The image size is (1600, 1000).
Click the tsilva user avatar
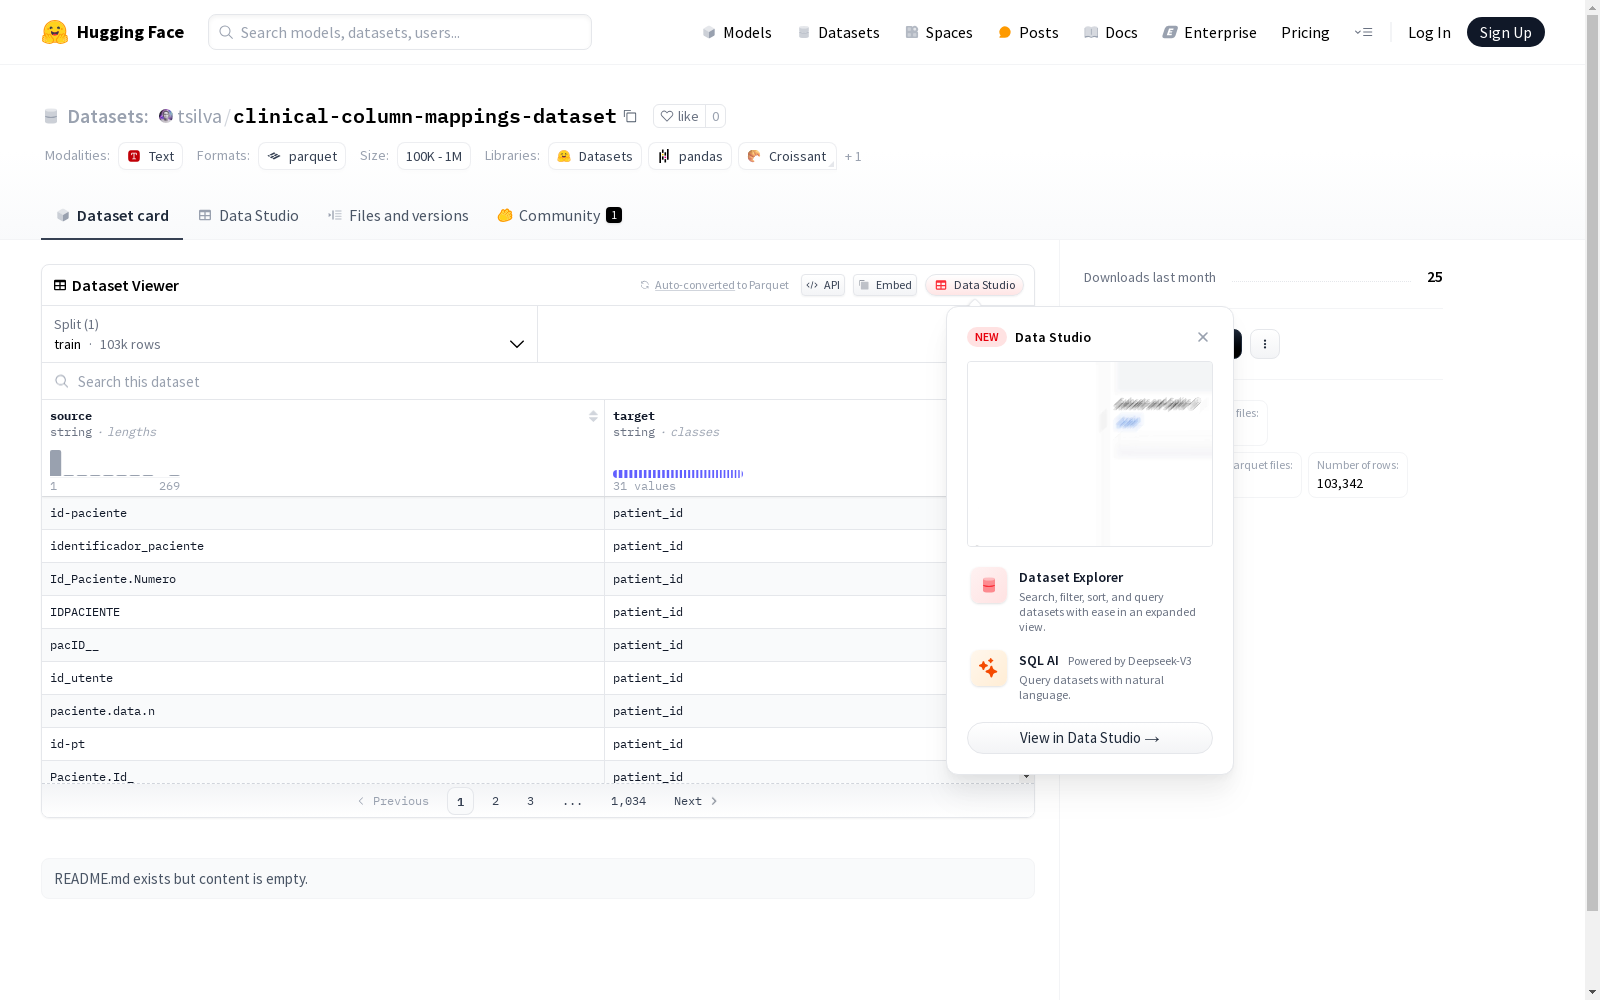[166, 116]
